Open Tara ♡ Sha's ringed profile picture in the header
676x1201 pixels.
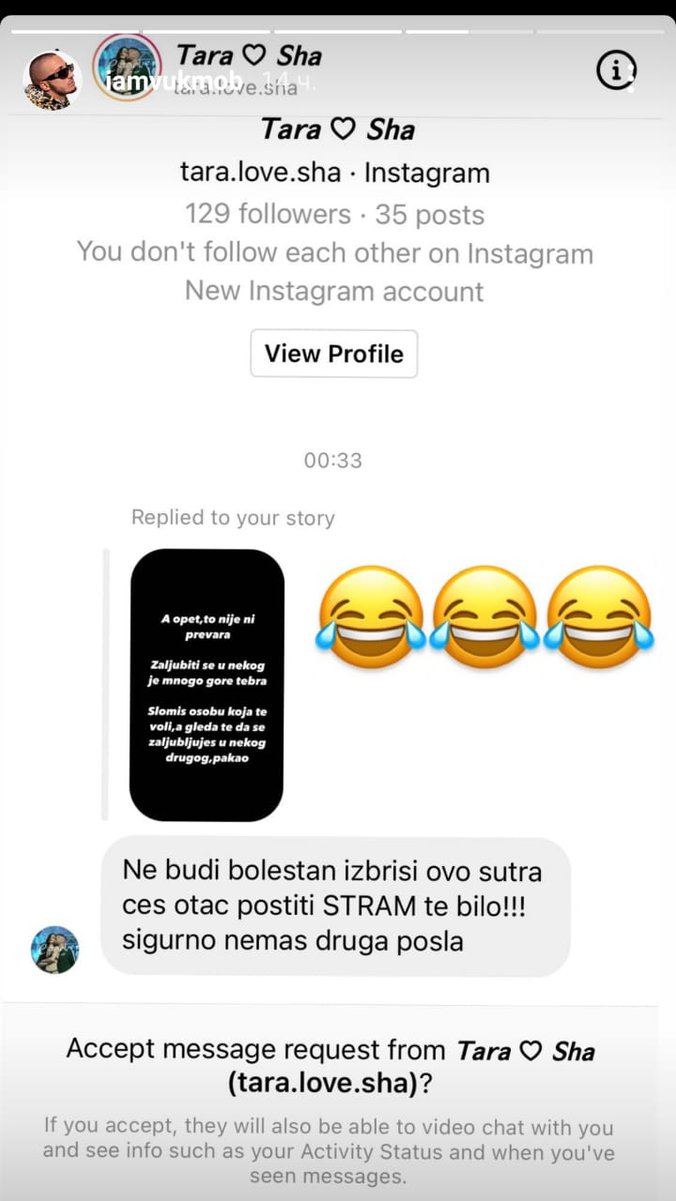pyautogui.click(x=127, y=67)
